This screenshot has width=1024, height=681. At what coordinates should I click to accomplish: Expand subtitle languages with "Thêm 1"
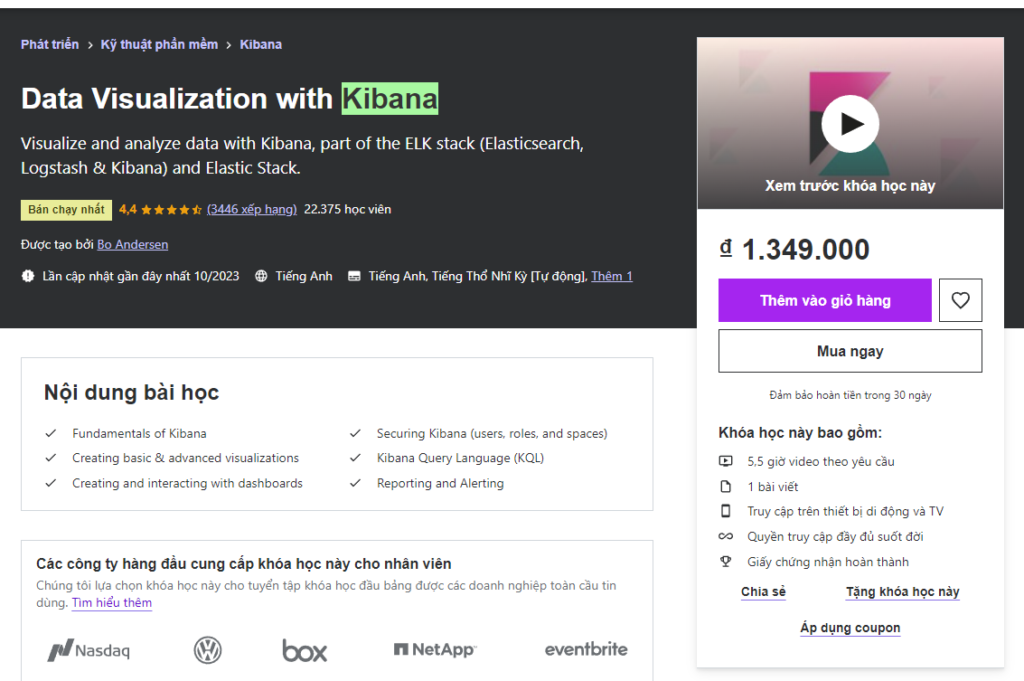611,276
